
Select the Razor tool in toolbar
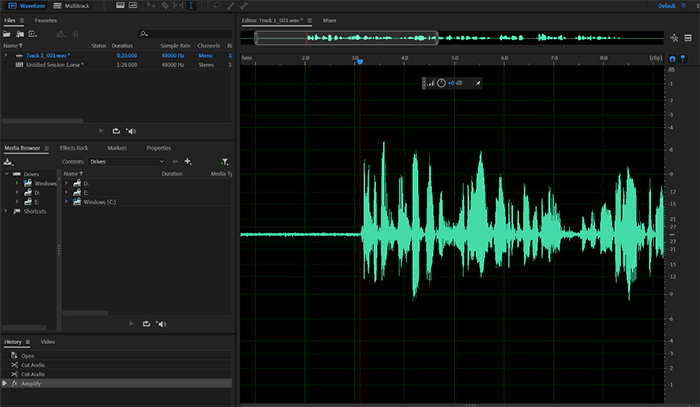click(165, 6)
